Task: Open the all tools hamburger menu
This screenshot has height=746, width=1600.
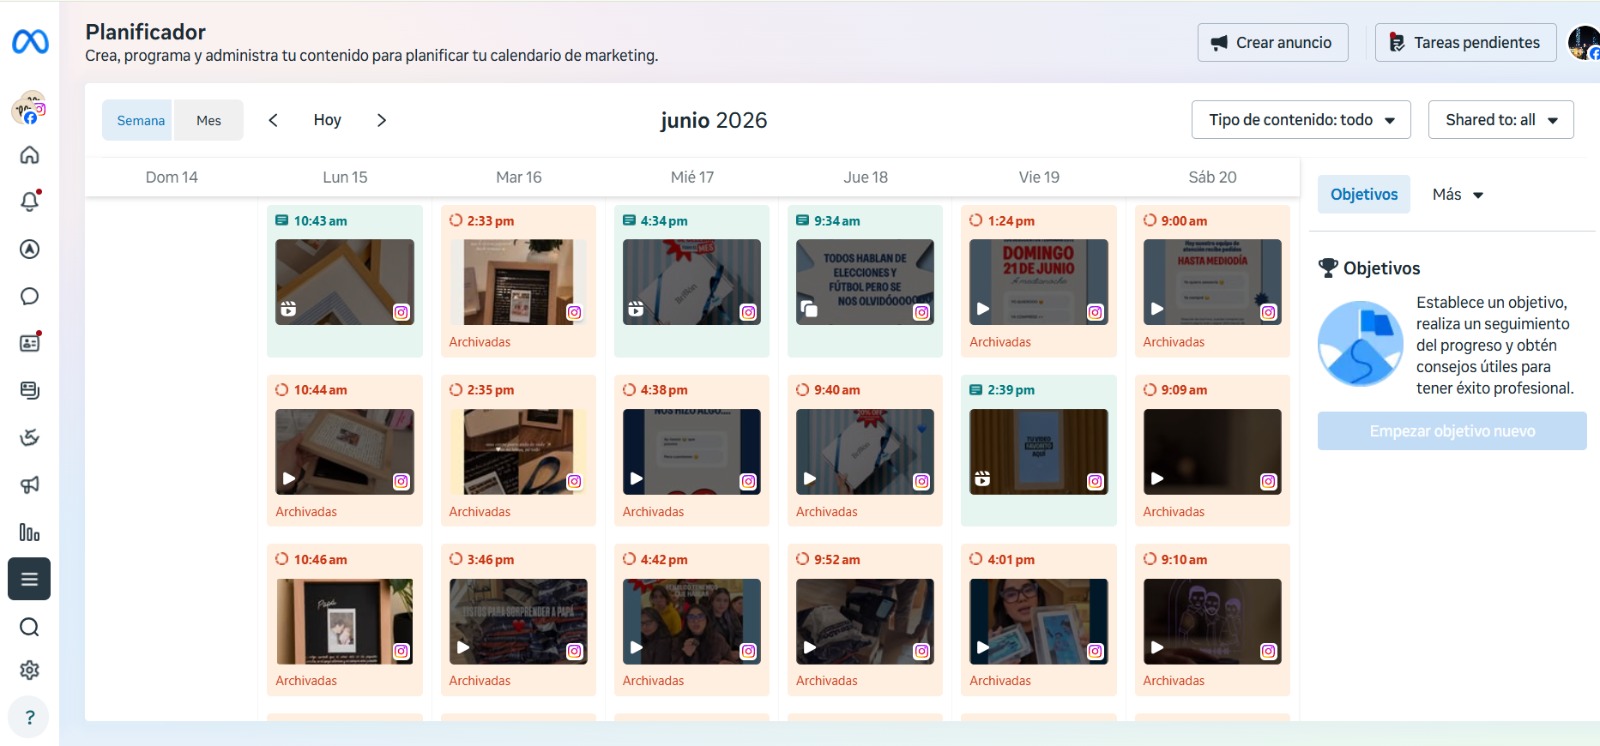Action: point(29,579)
